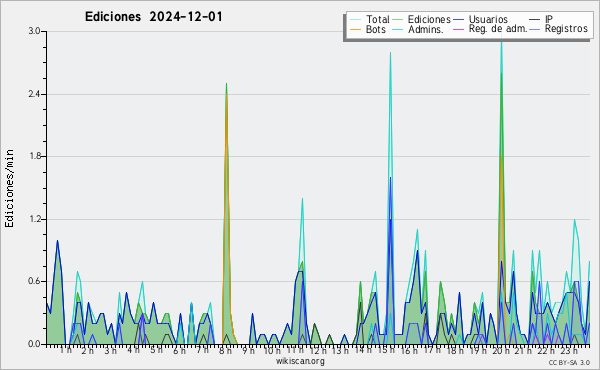The width and height of the screenshot is (600, 370).
Task: Select the 'Reg. de adm.' legend label
Action: (498, 29)
